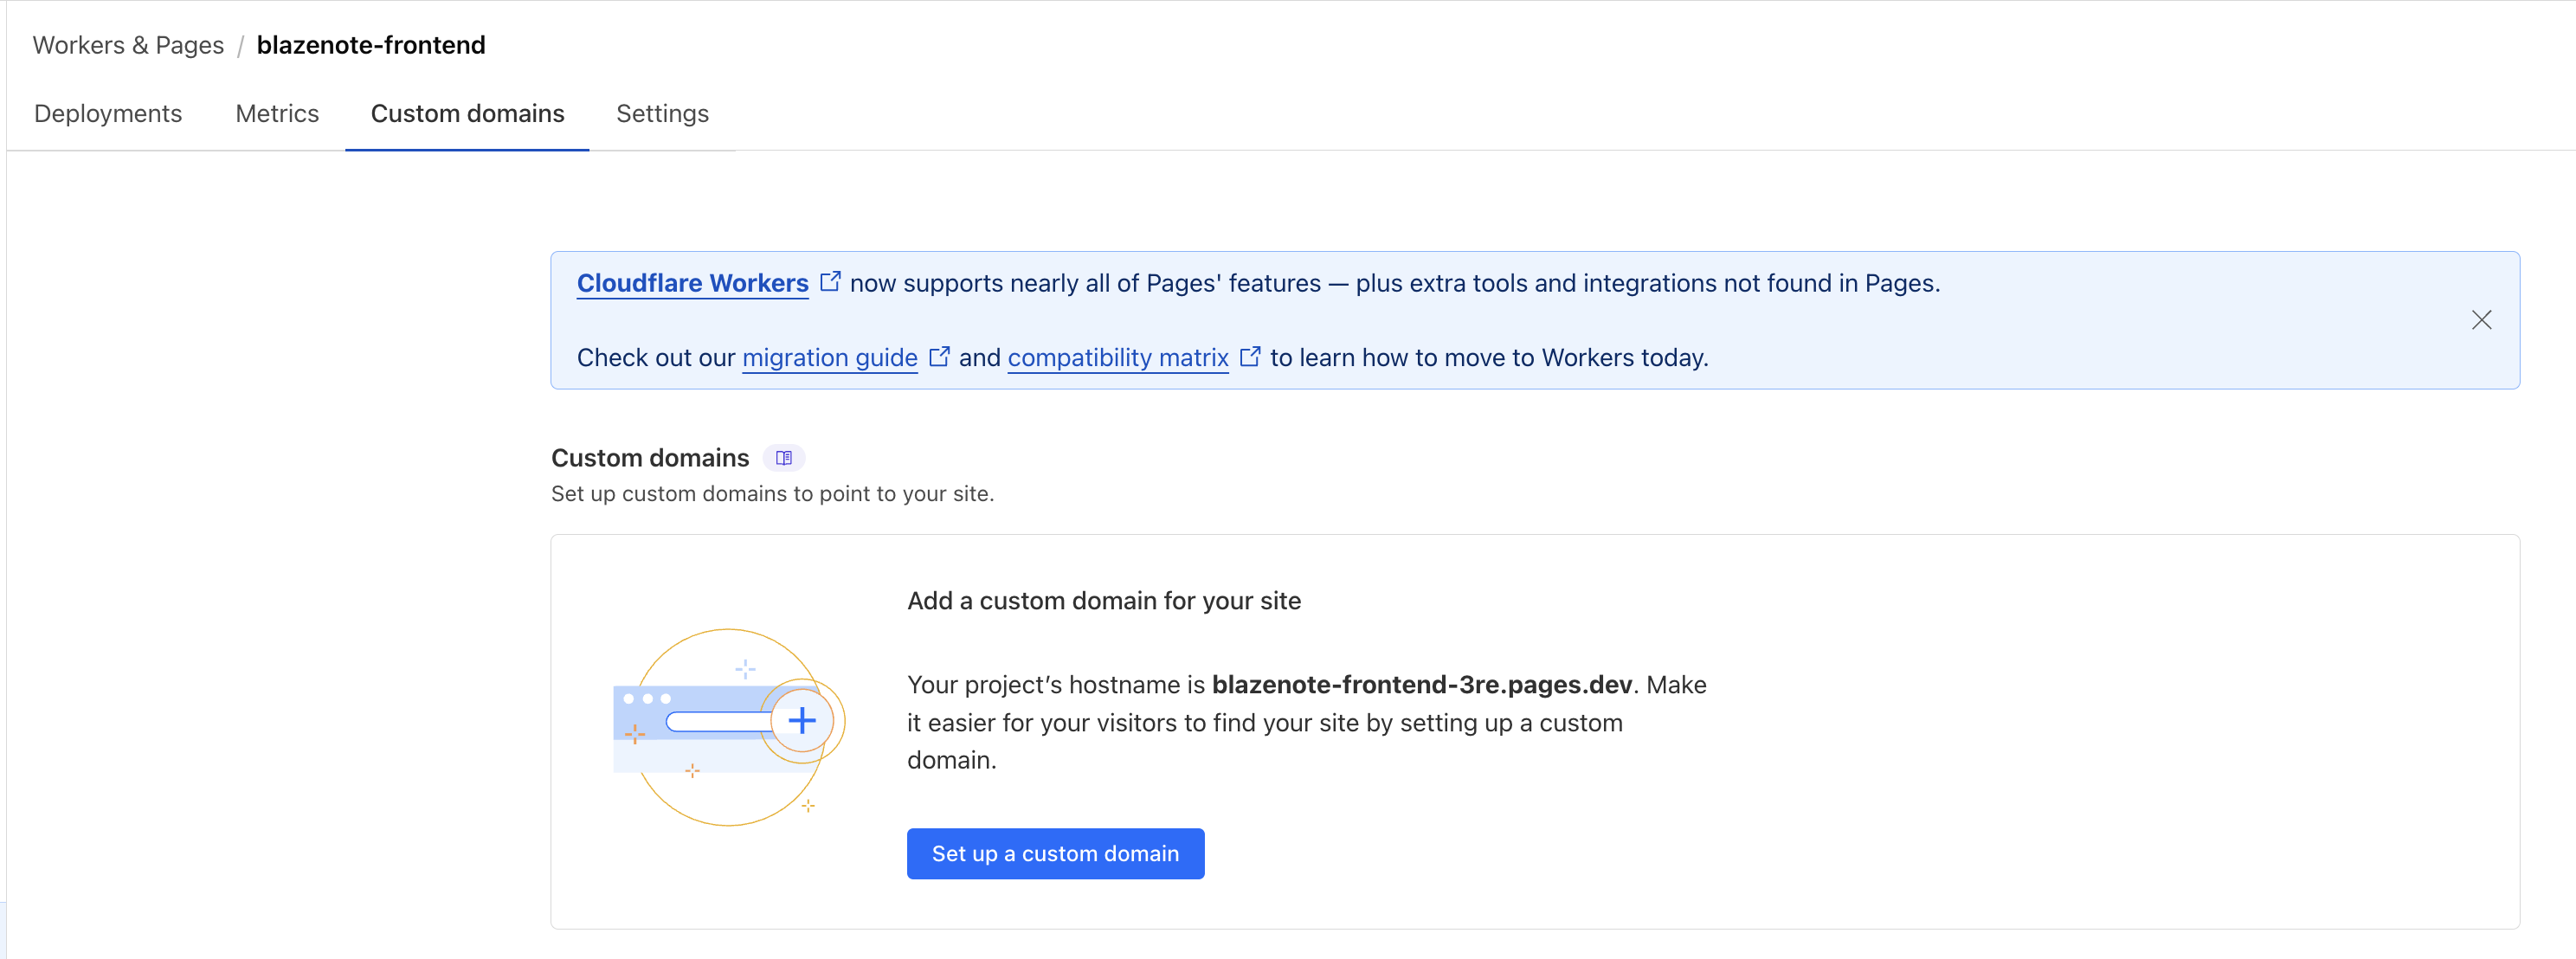This screenshot has width=2576, height=959.
Task: Click external-link icon after migration guide
Action: coord(939,357)
